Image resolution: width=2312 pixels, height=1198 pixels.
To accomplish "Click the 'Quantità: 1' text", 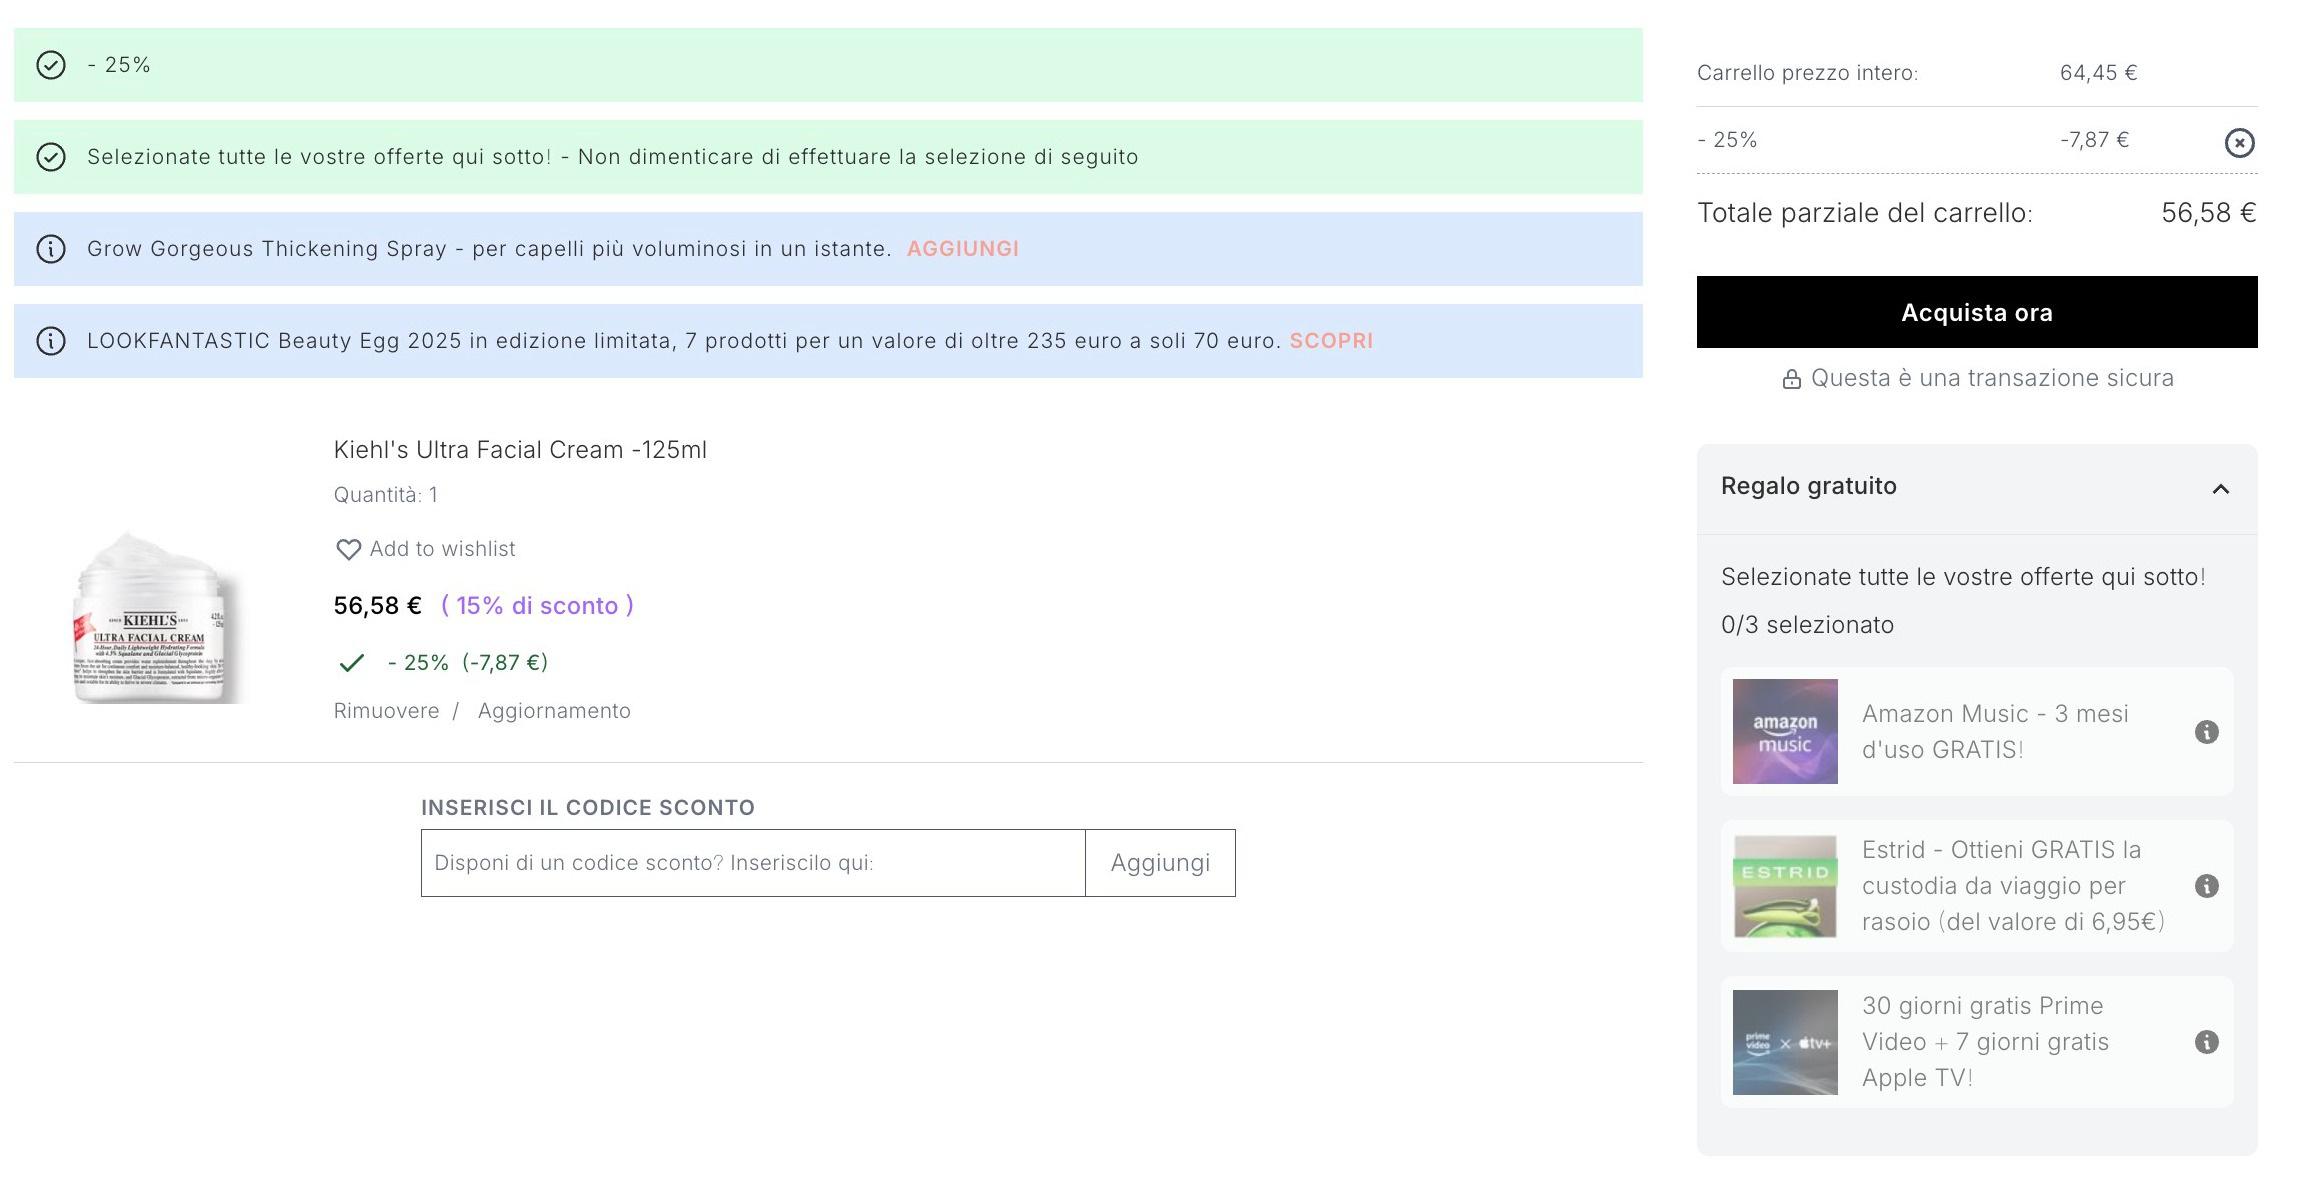I will tap(385, 495).
